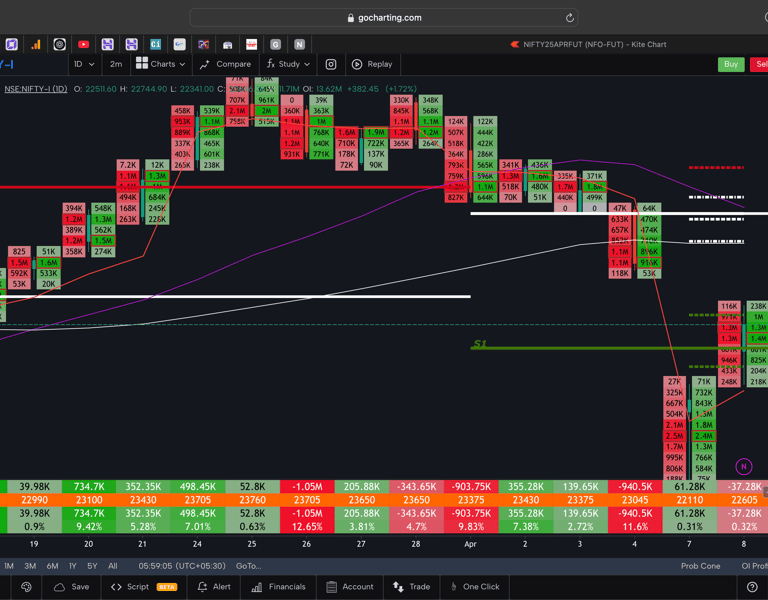This screenshot has height=600, width=768.
Task: Open the color palette theme icon
Action: tap(26, 587)
